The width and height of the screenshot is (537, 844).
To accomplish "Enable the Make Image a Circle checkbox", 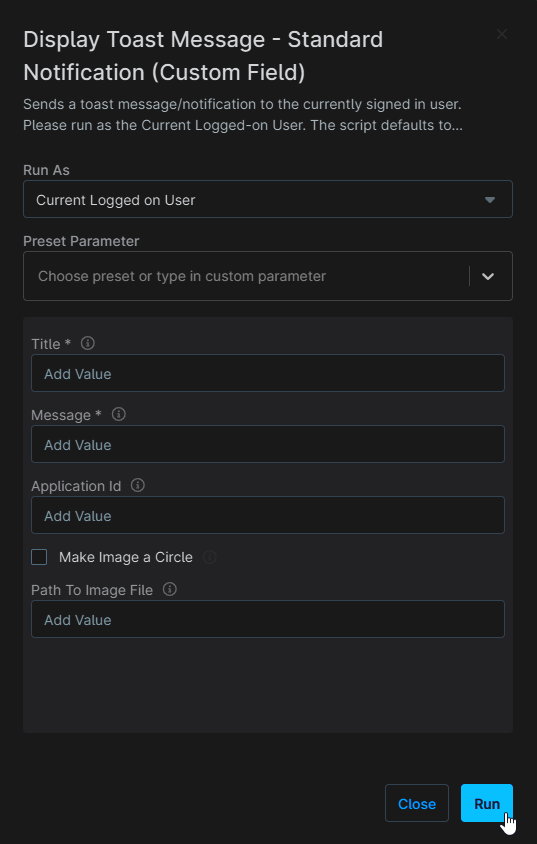I will point(39,557).
